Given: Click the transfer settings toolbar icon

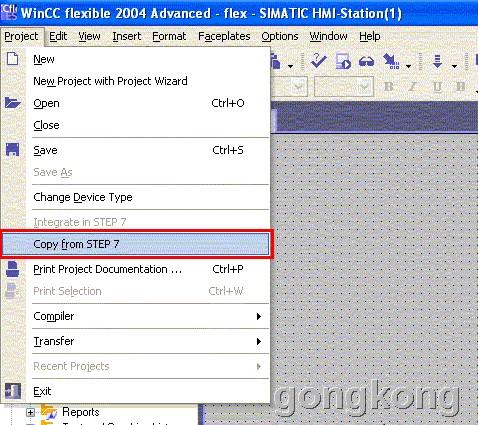Looking at the screenshot, I should [391, 61].
